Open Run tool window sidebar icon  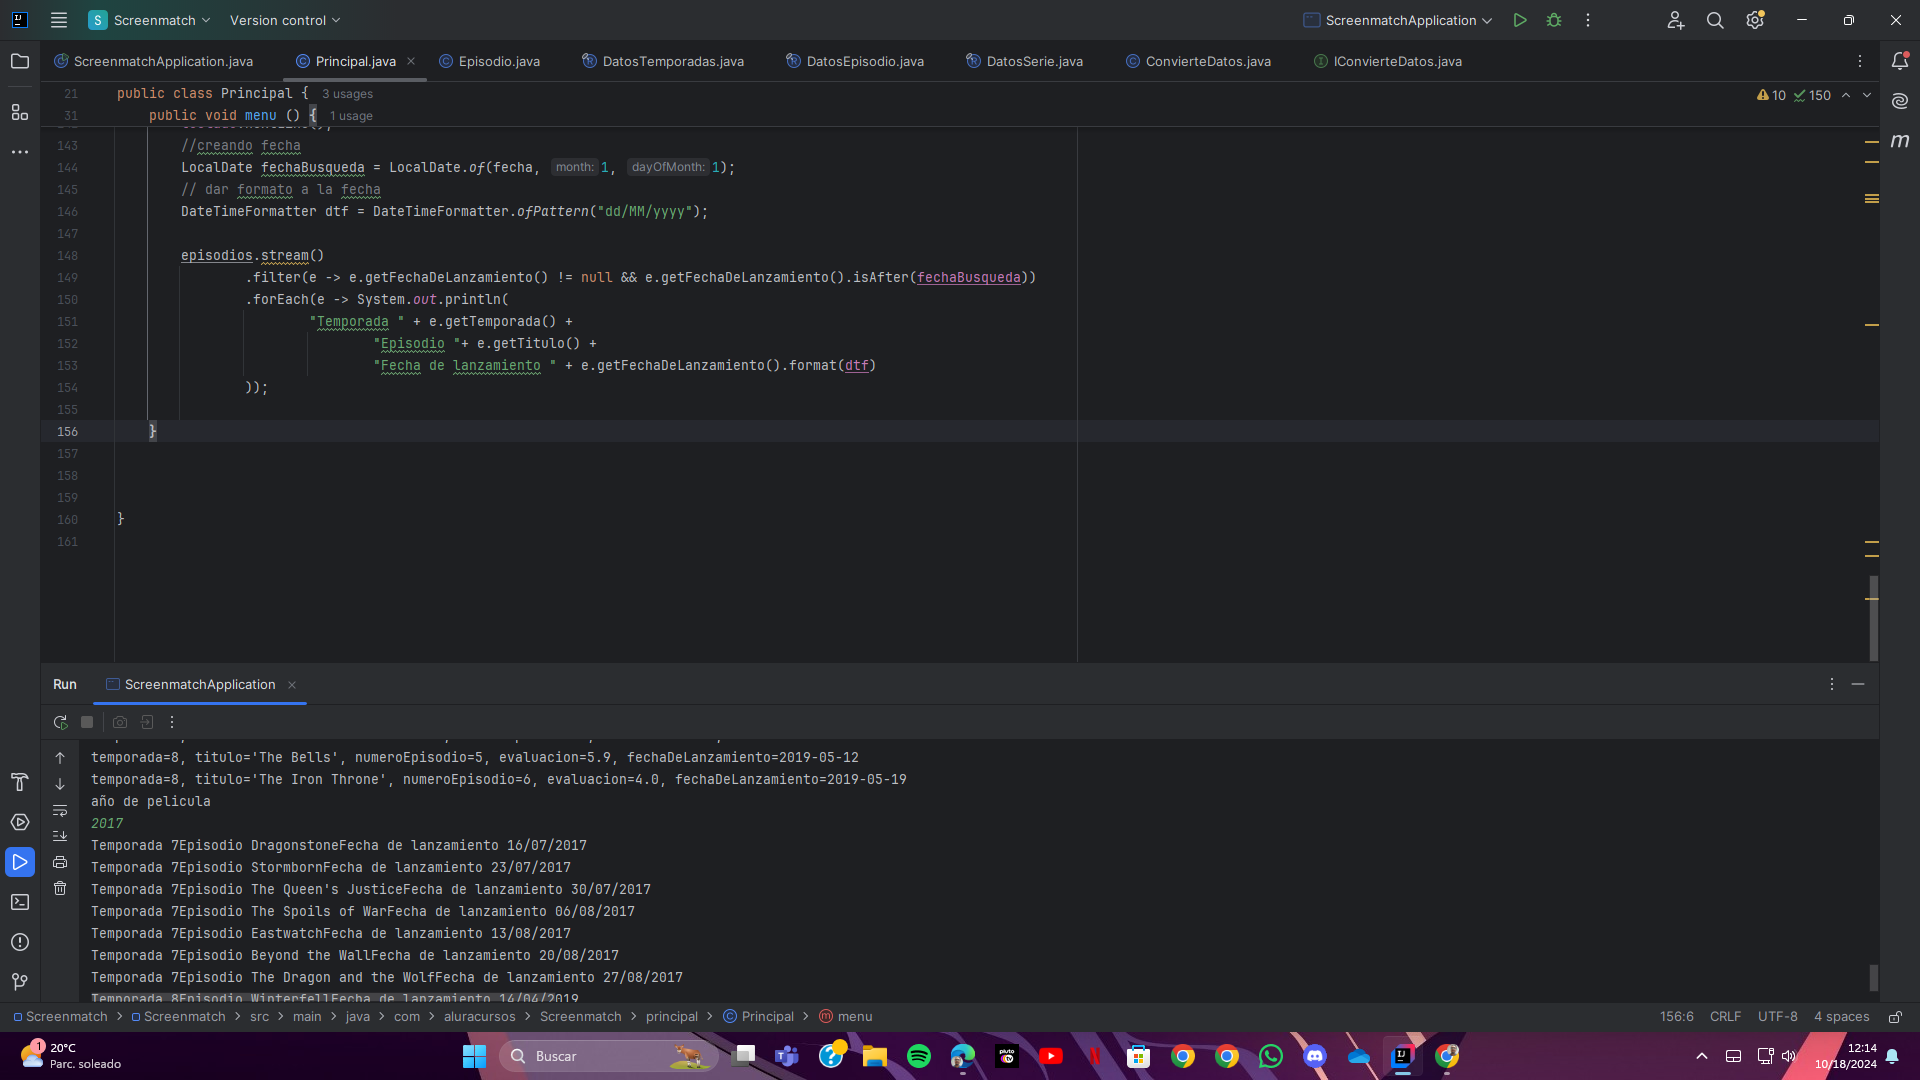pyautogui.click(x=20, y=862)
